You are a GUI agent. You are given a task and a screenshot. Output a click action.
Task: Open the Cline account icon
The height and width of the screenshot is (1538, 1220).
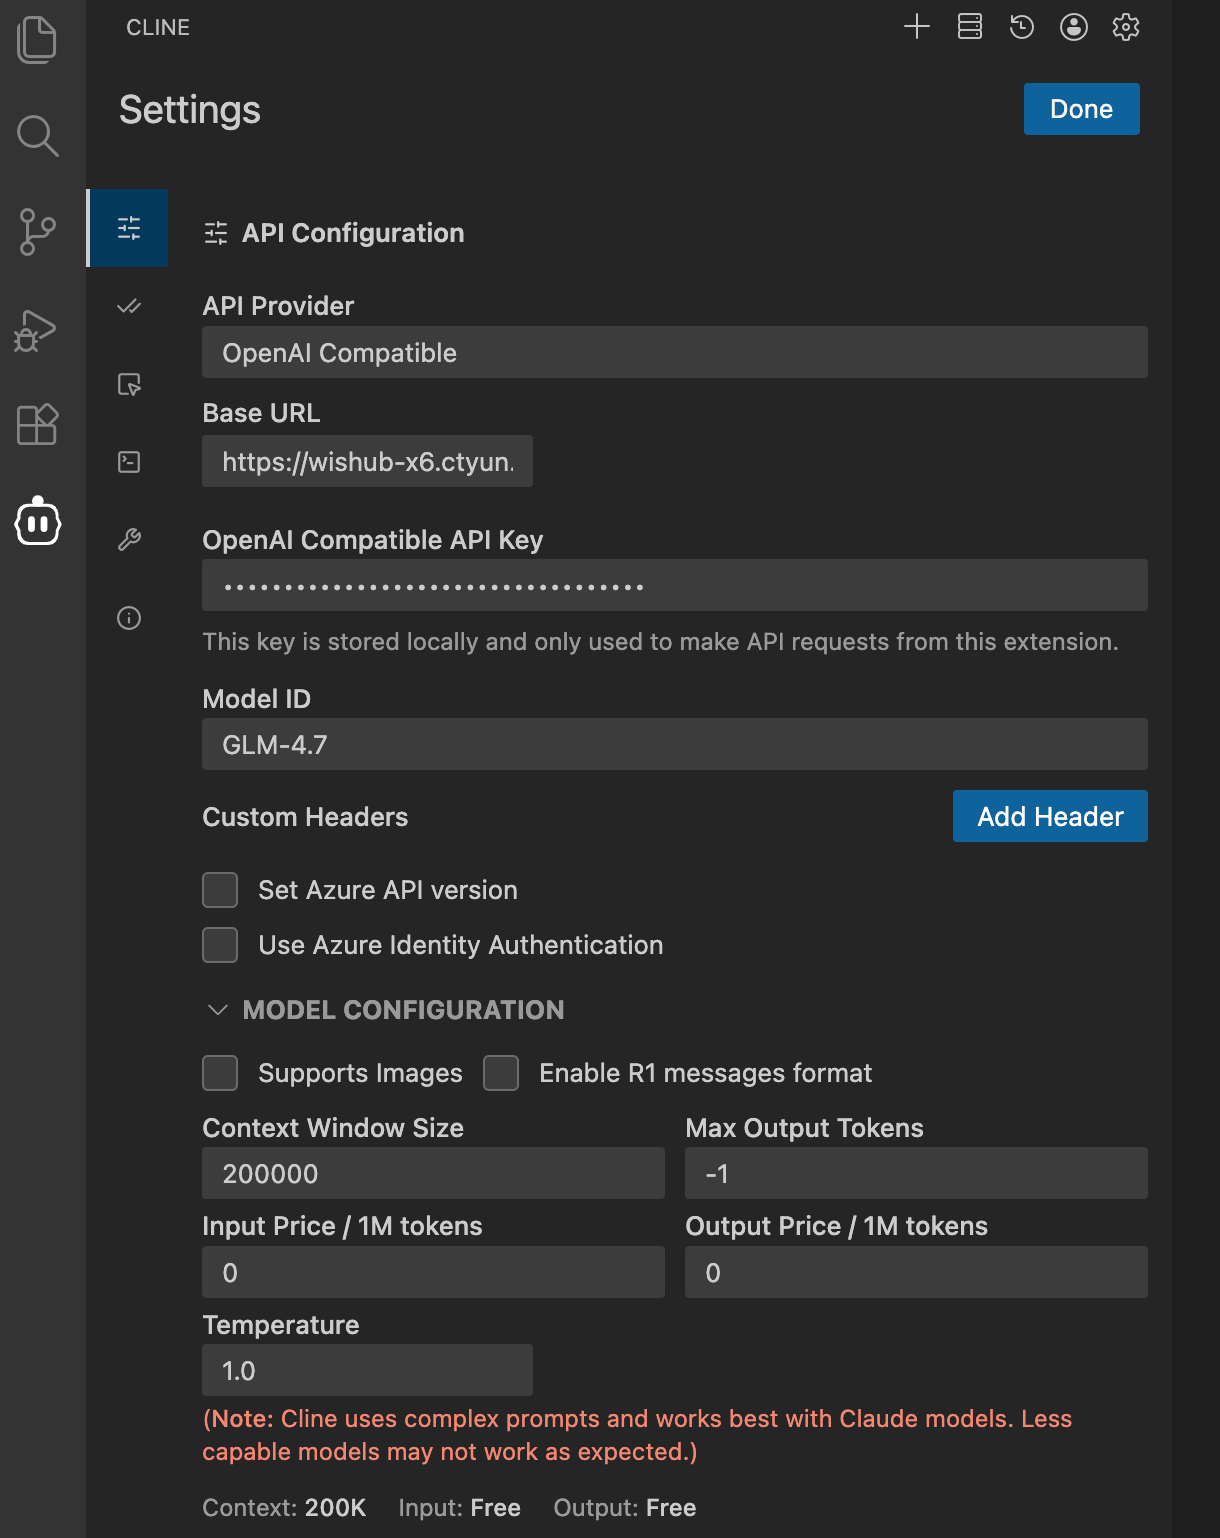1073,27
